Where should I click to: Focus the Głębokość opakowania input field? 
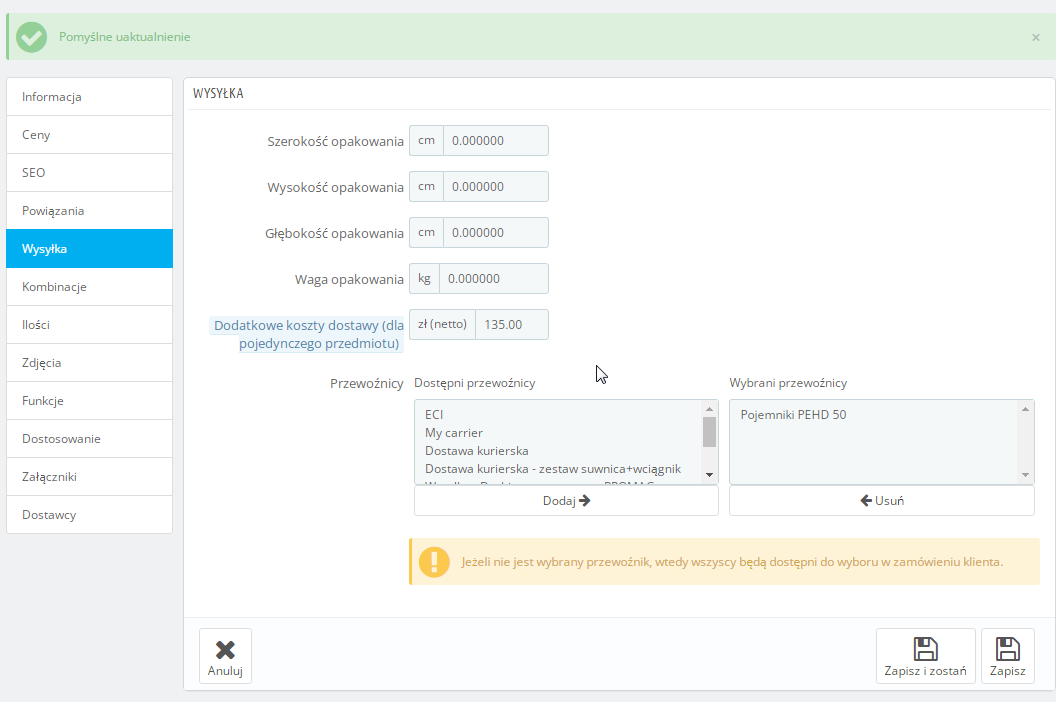pos(496,232)
